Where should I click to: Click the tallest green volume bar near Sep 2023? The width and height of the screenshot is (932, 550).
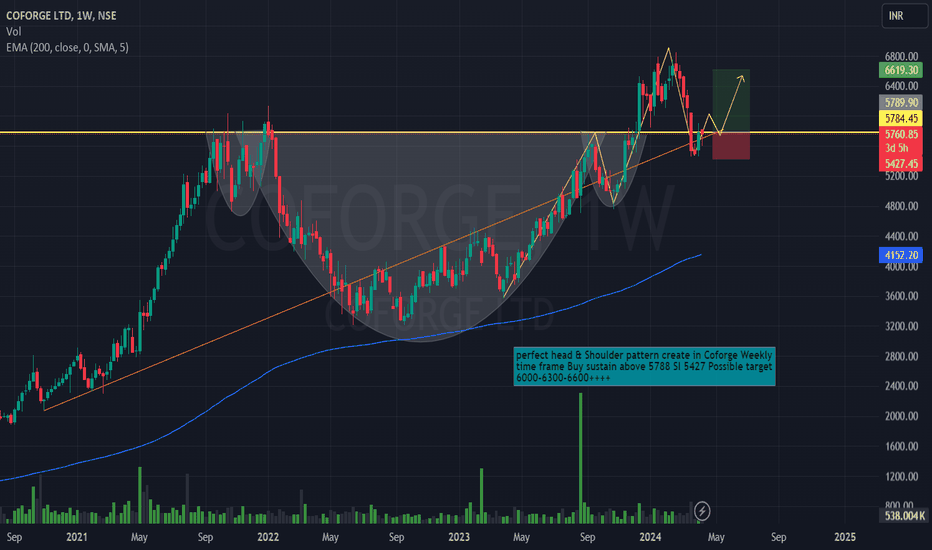tap(581, 458)
